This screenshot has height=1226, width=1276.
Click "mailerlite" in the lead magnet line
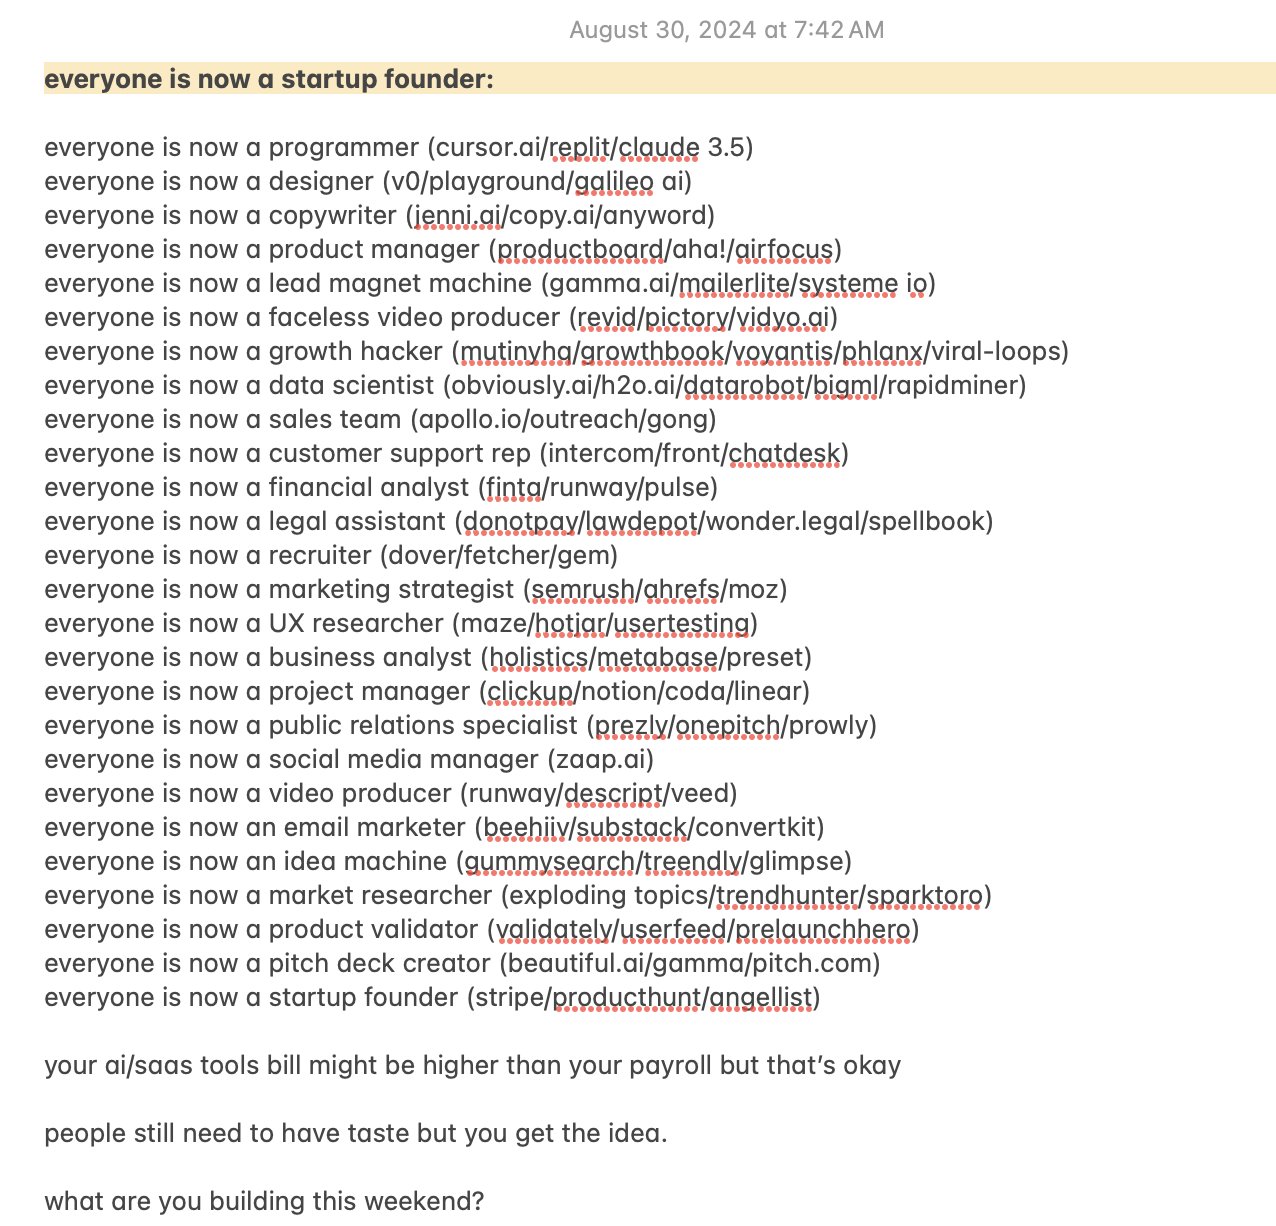point(735,284)
